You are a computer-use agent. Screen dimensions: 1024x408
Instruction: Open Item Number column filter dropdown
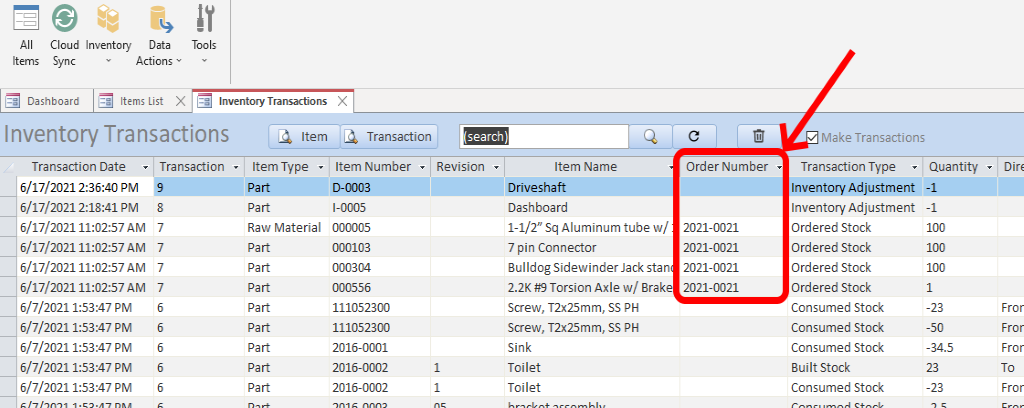click(423, 167)
